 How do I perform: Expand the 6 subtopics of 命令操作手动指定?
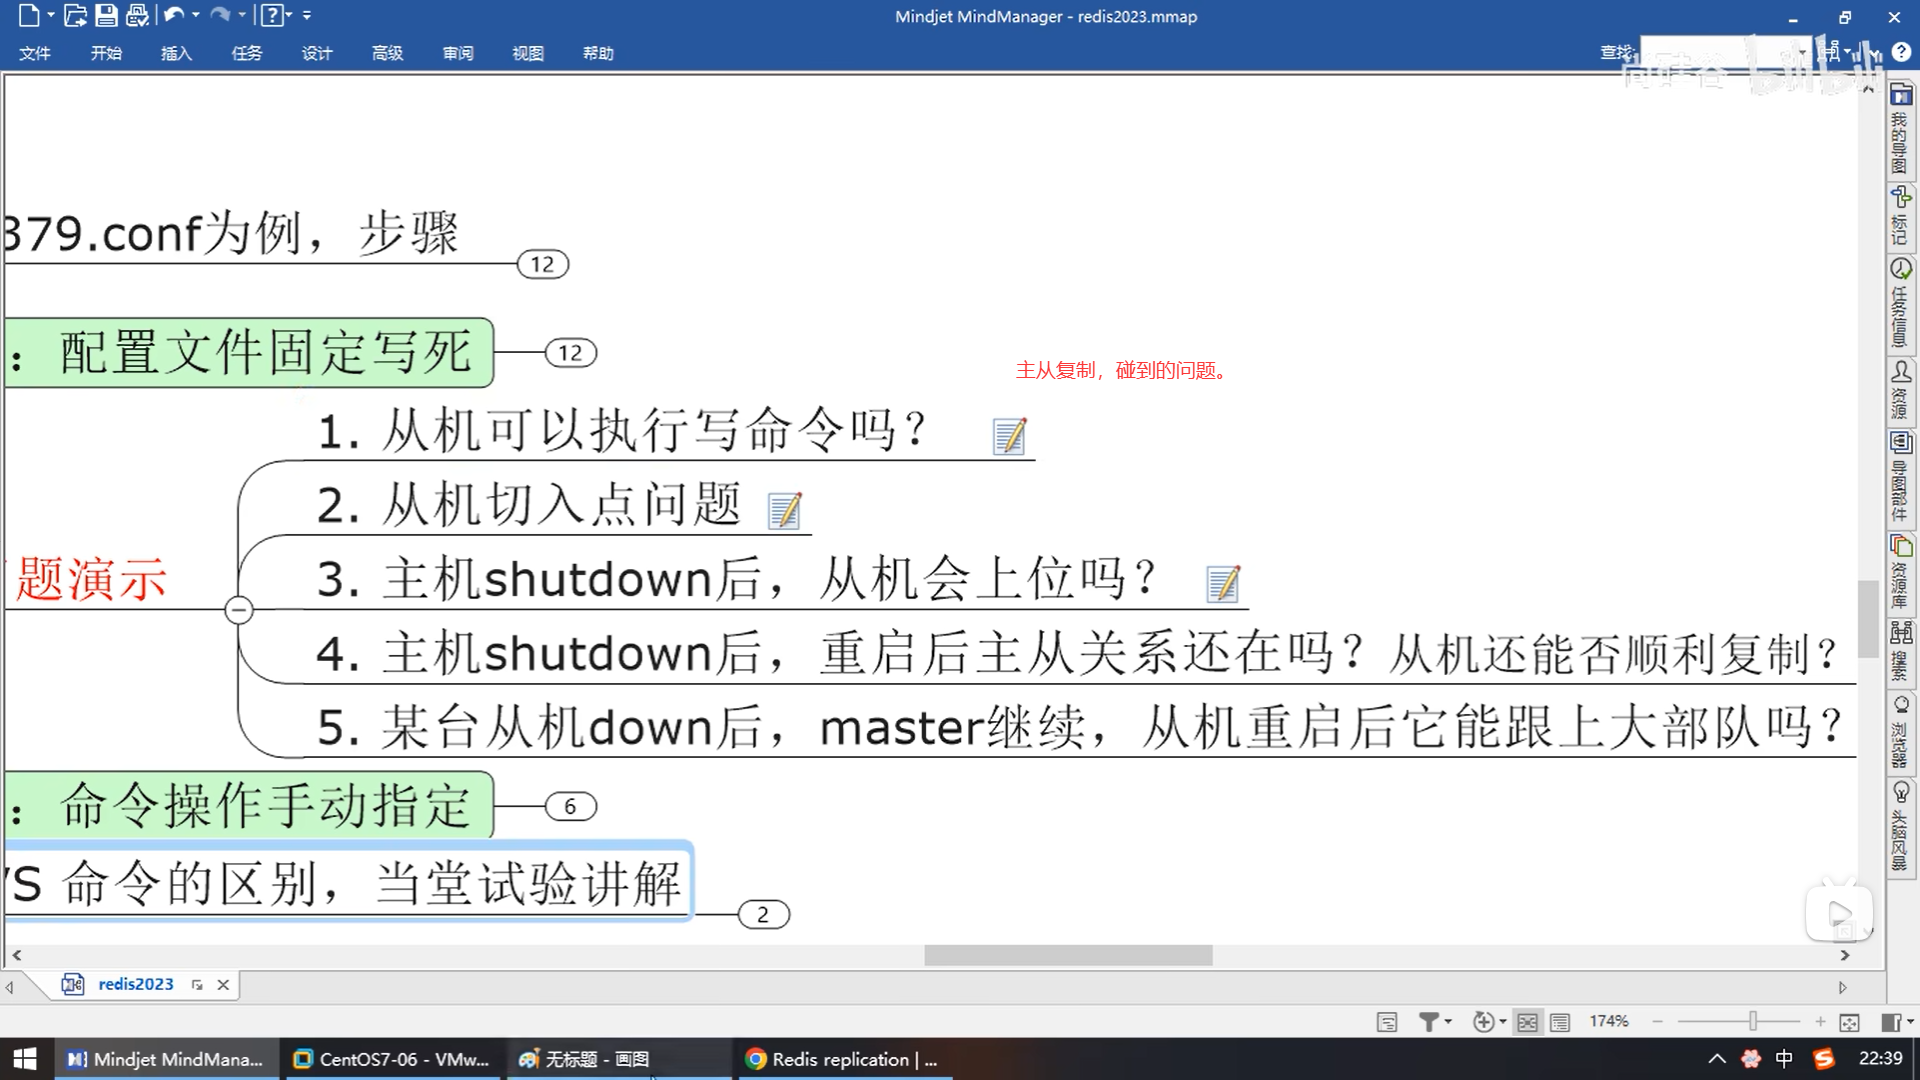(570, 807)
